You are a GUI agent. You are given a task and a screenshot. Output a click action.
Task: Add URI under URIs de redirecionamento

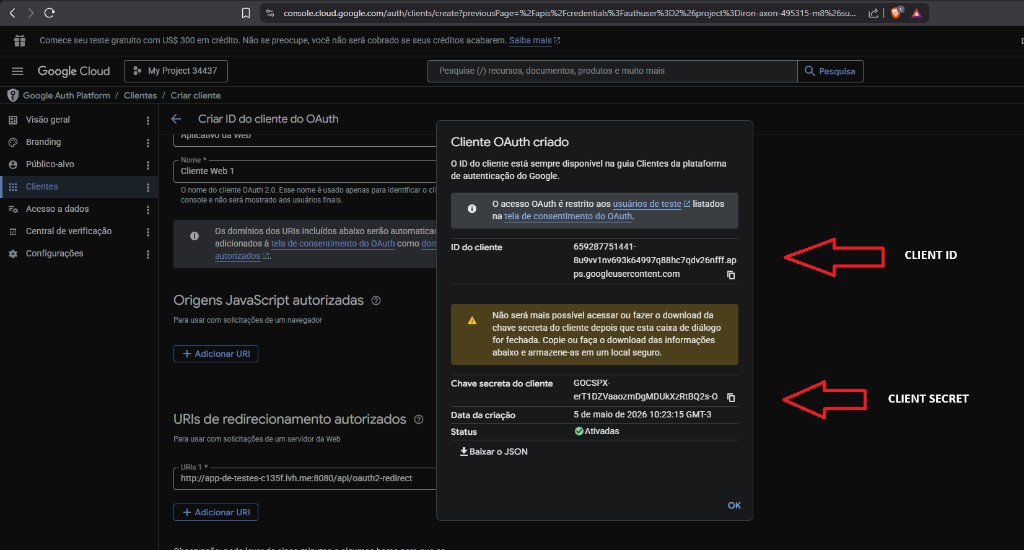(216, 512)
